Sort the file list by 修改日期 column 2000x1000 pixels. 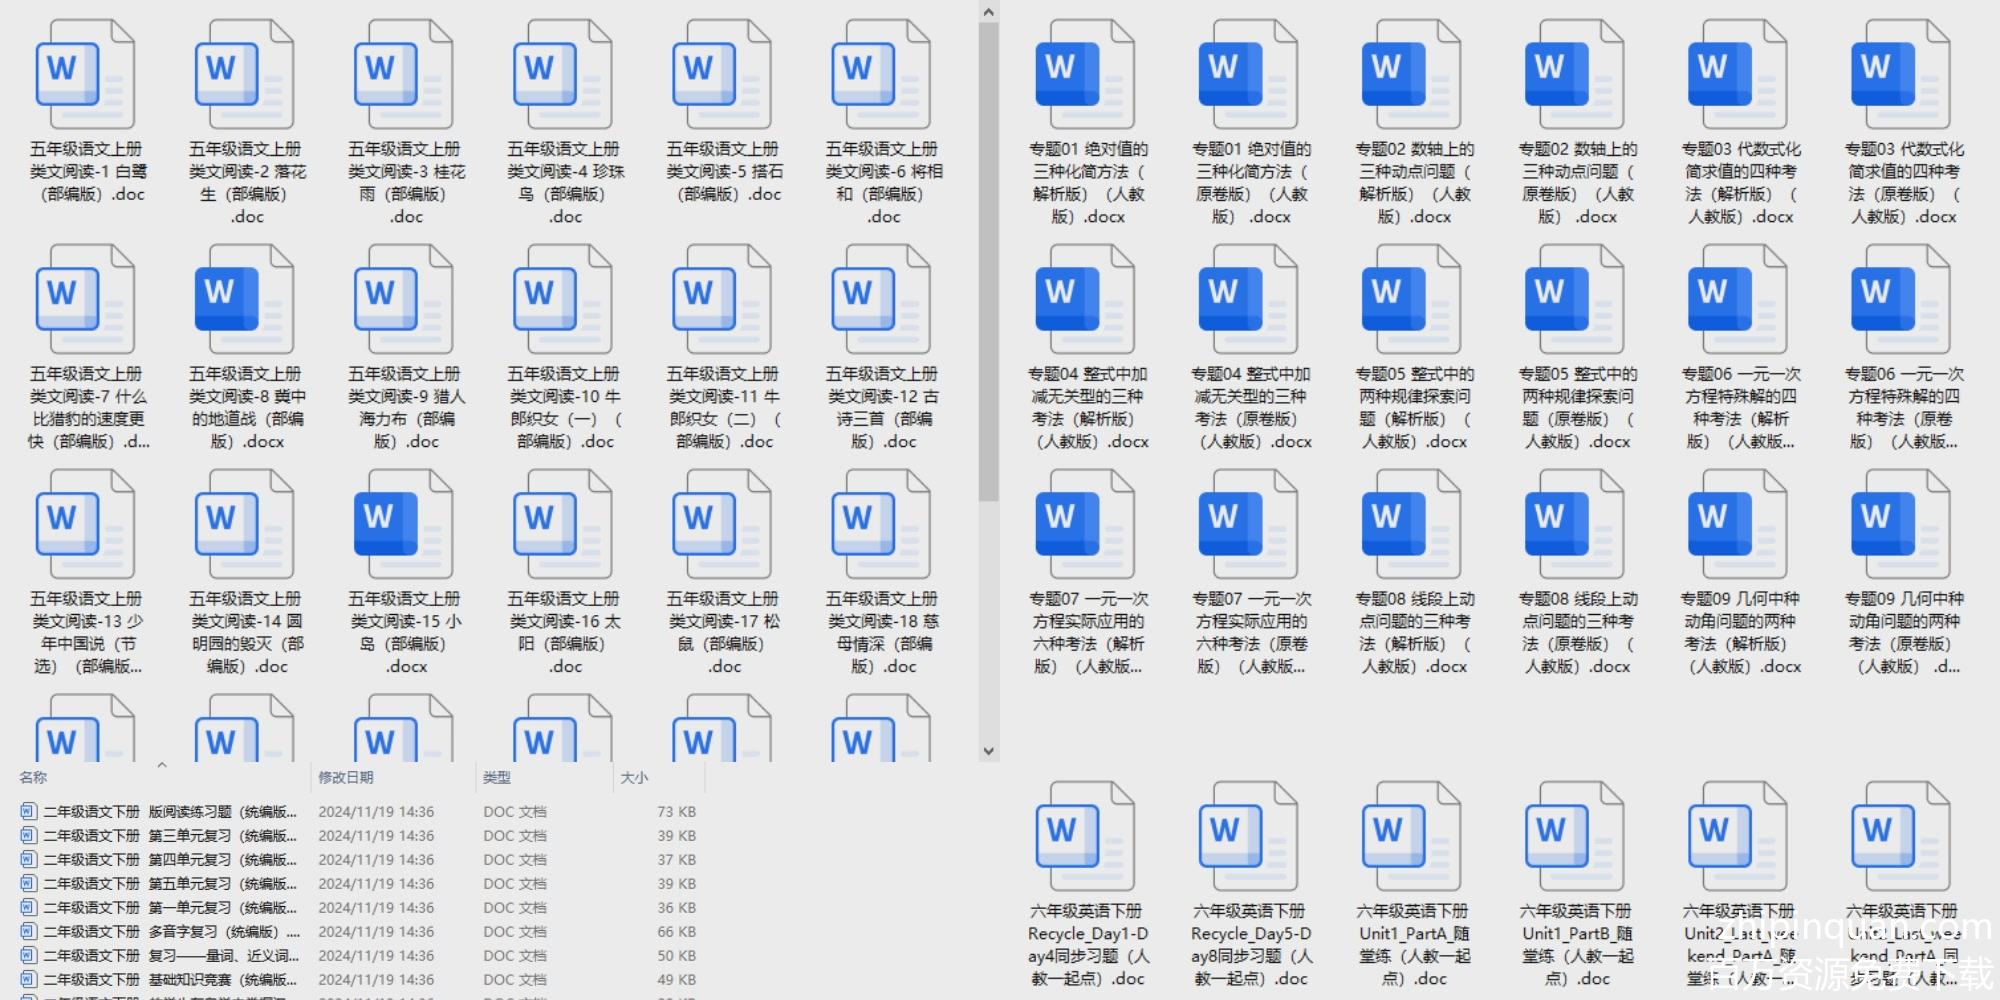[346, 777]
